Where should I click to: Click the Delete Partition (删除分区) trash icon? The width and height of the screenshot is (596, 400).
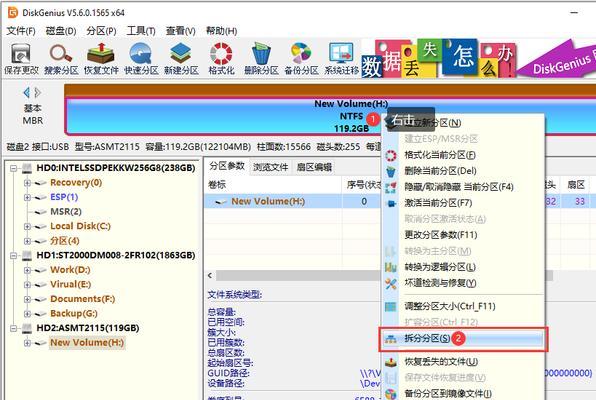pyautogui.click(x=262, y=59)
